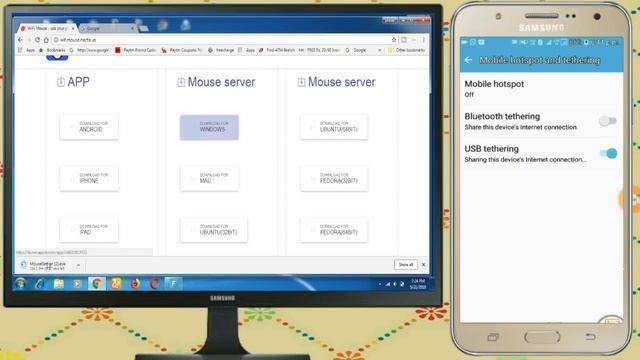The image size is (640, 360).
Task: Close the Chrome downloads bar
Action: [424, 264]
